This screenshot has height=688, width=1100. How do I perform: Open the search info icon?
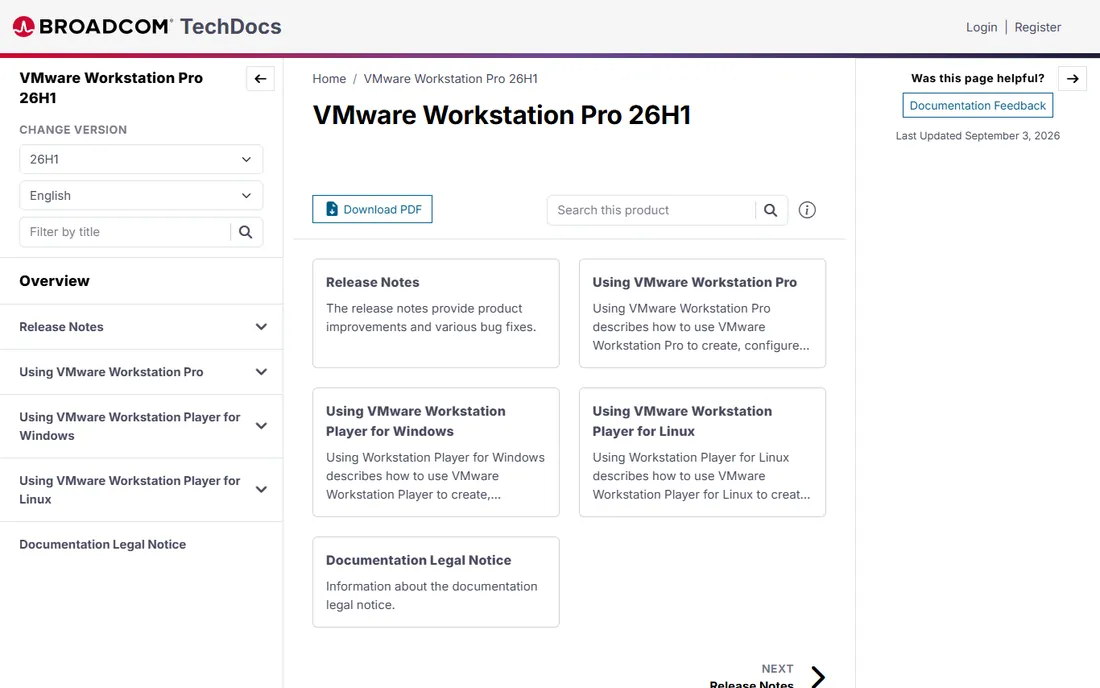tap(807, 210)
